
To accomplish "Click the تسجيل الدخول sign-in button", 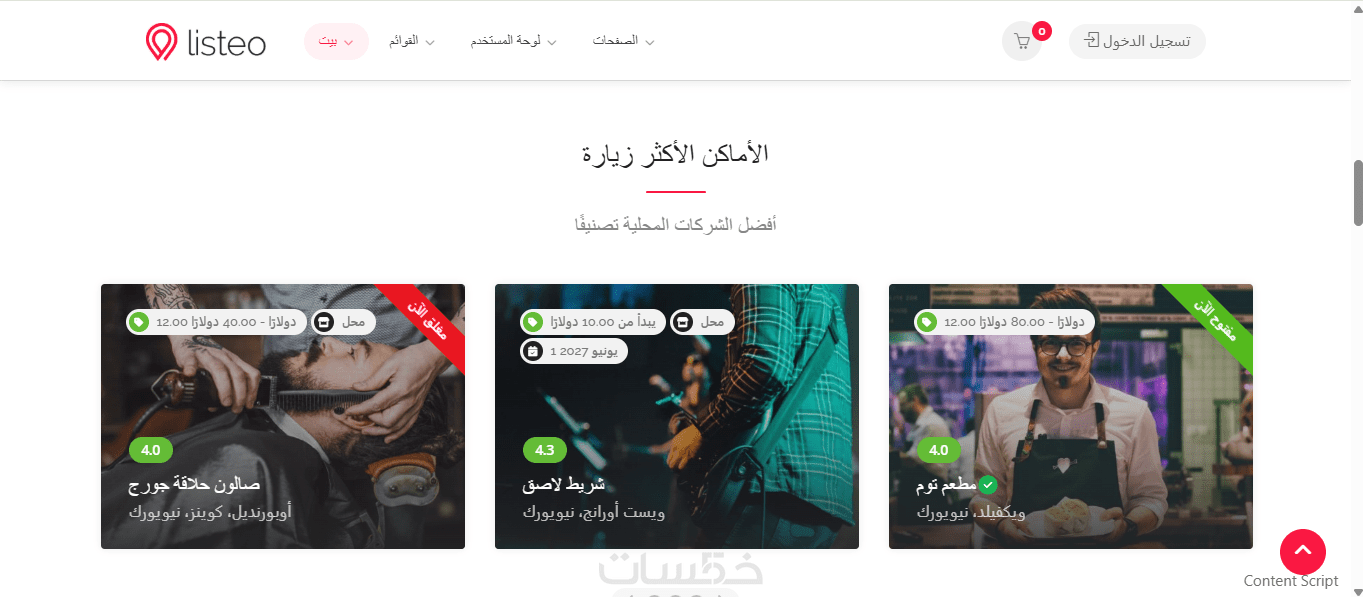I will point(1137,41).
